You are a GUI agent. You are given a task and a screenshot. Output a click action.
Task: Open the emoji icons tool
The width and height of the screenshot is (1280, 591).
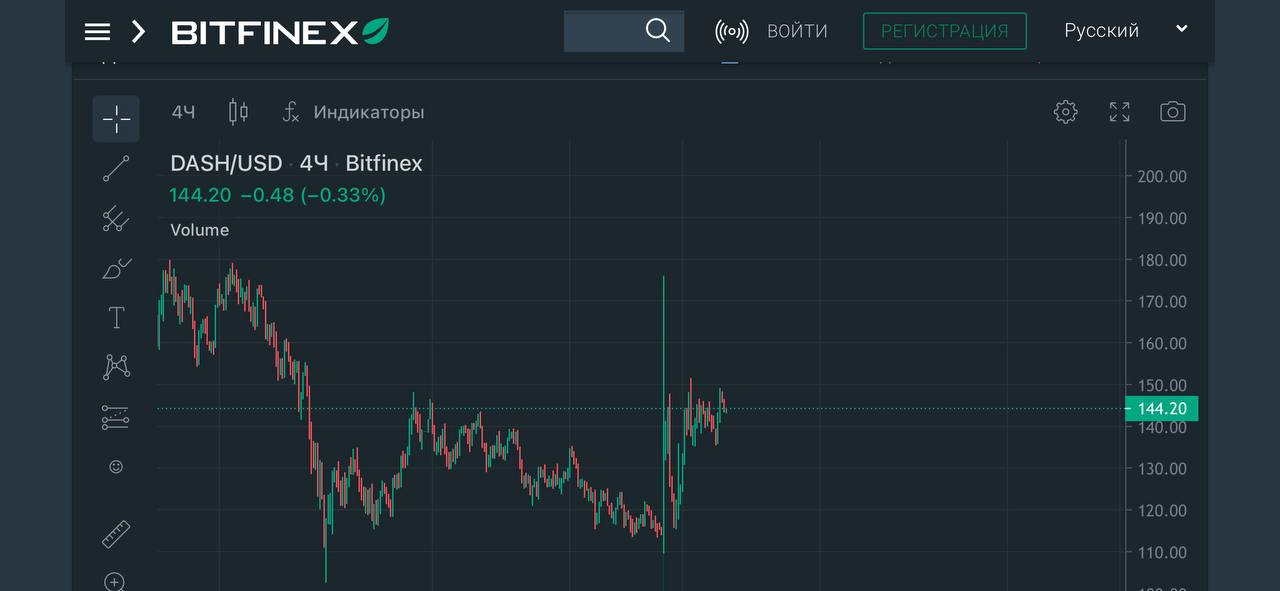point(116,467)
